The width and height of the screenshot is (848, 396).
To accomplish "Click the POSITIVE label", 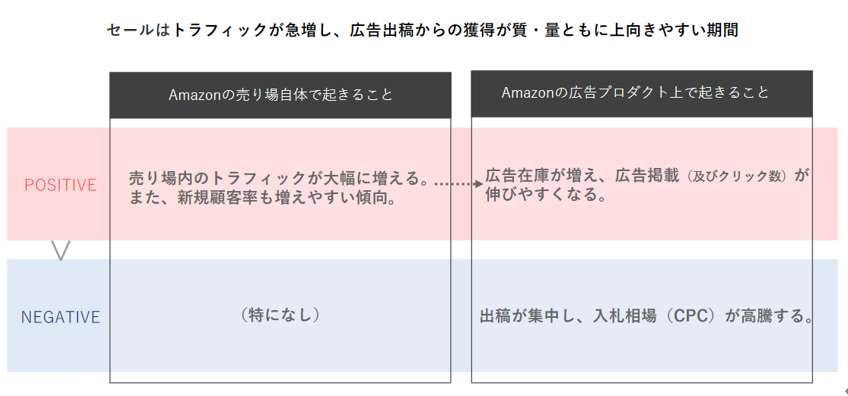I will pos(61,186).
